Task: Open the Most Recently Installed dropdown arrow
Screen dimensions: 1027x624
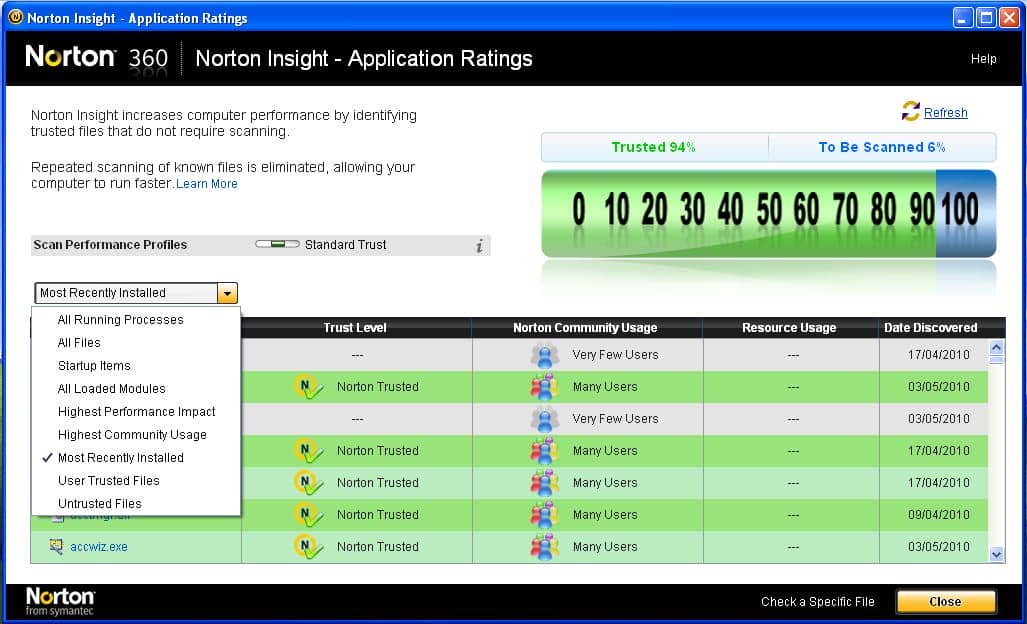Action: coord(227,293)
